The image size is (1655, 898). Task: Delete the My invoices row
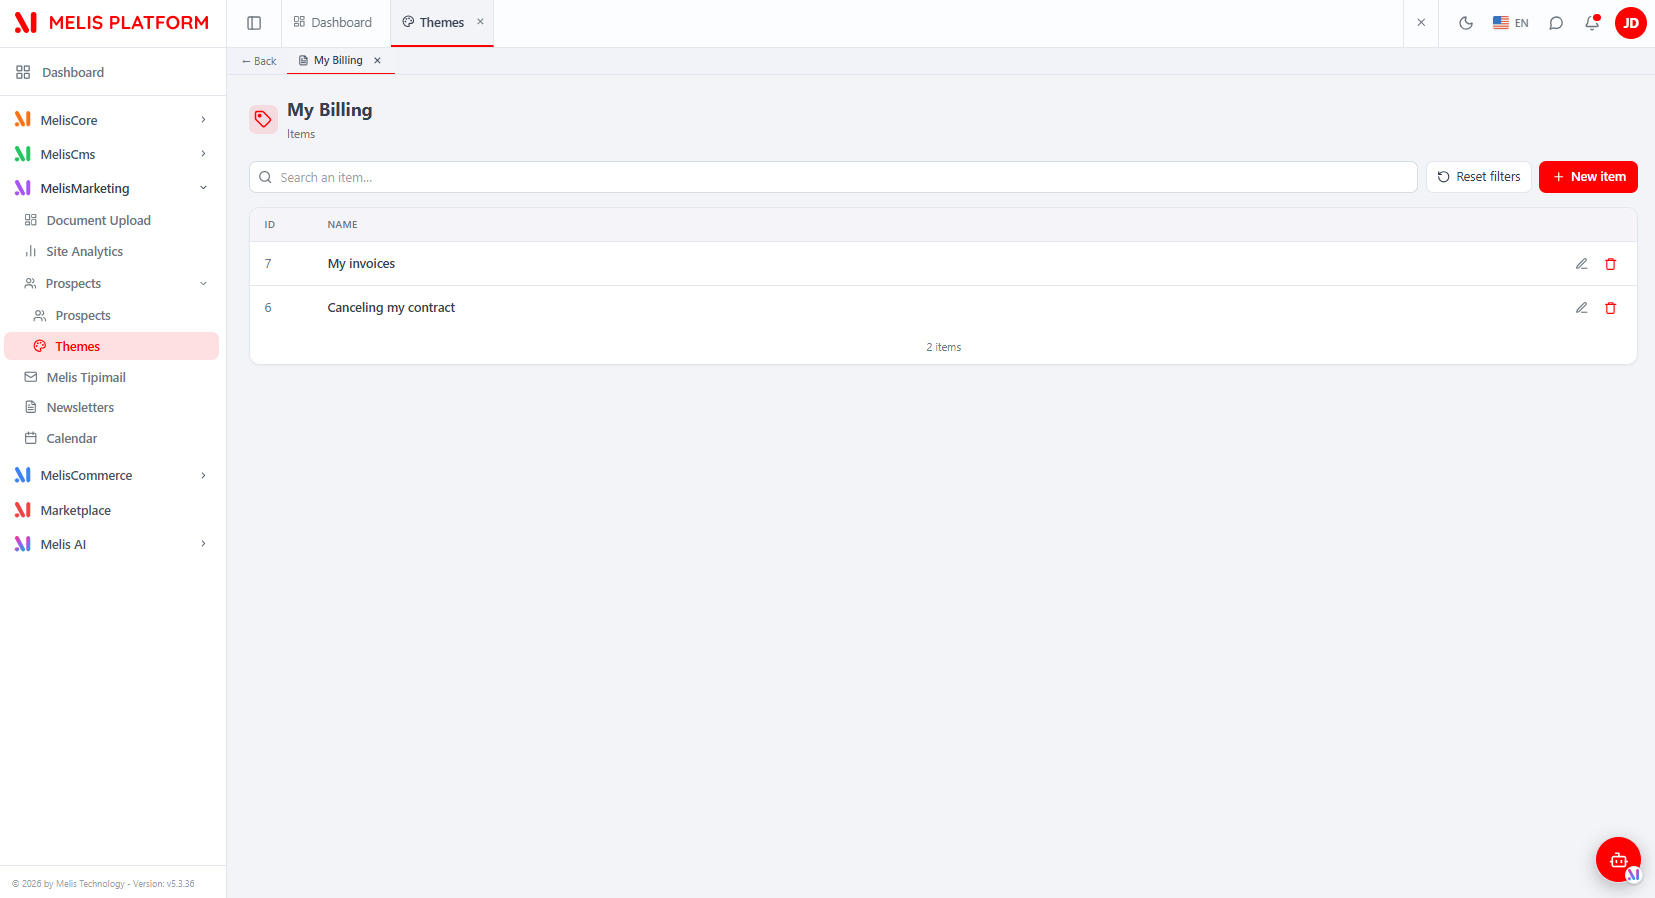1611,264
